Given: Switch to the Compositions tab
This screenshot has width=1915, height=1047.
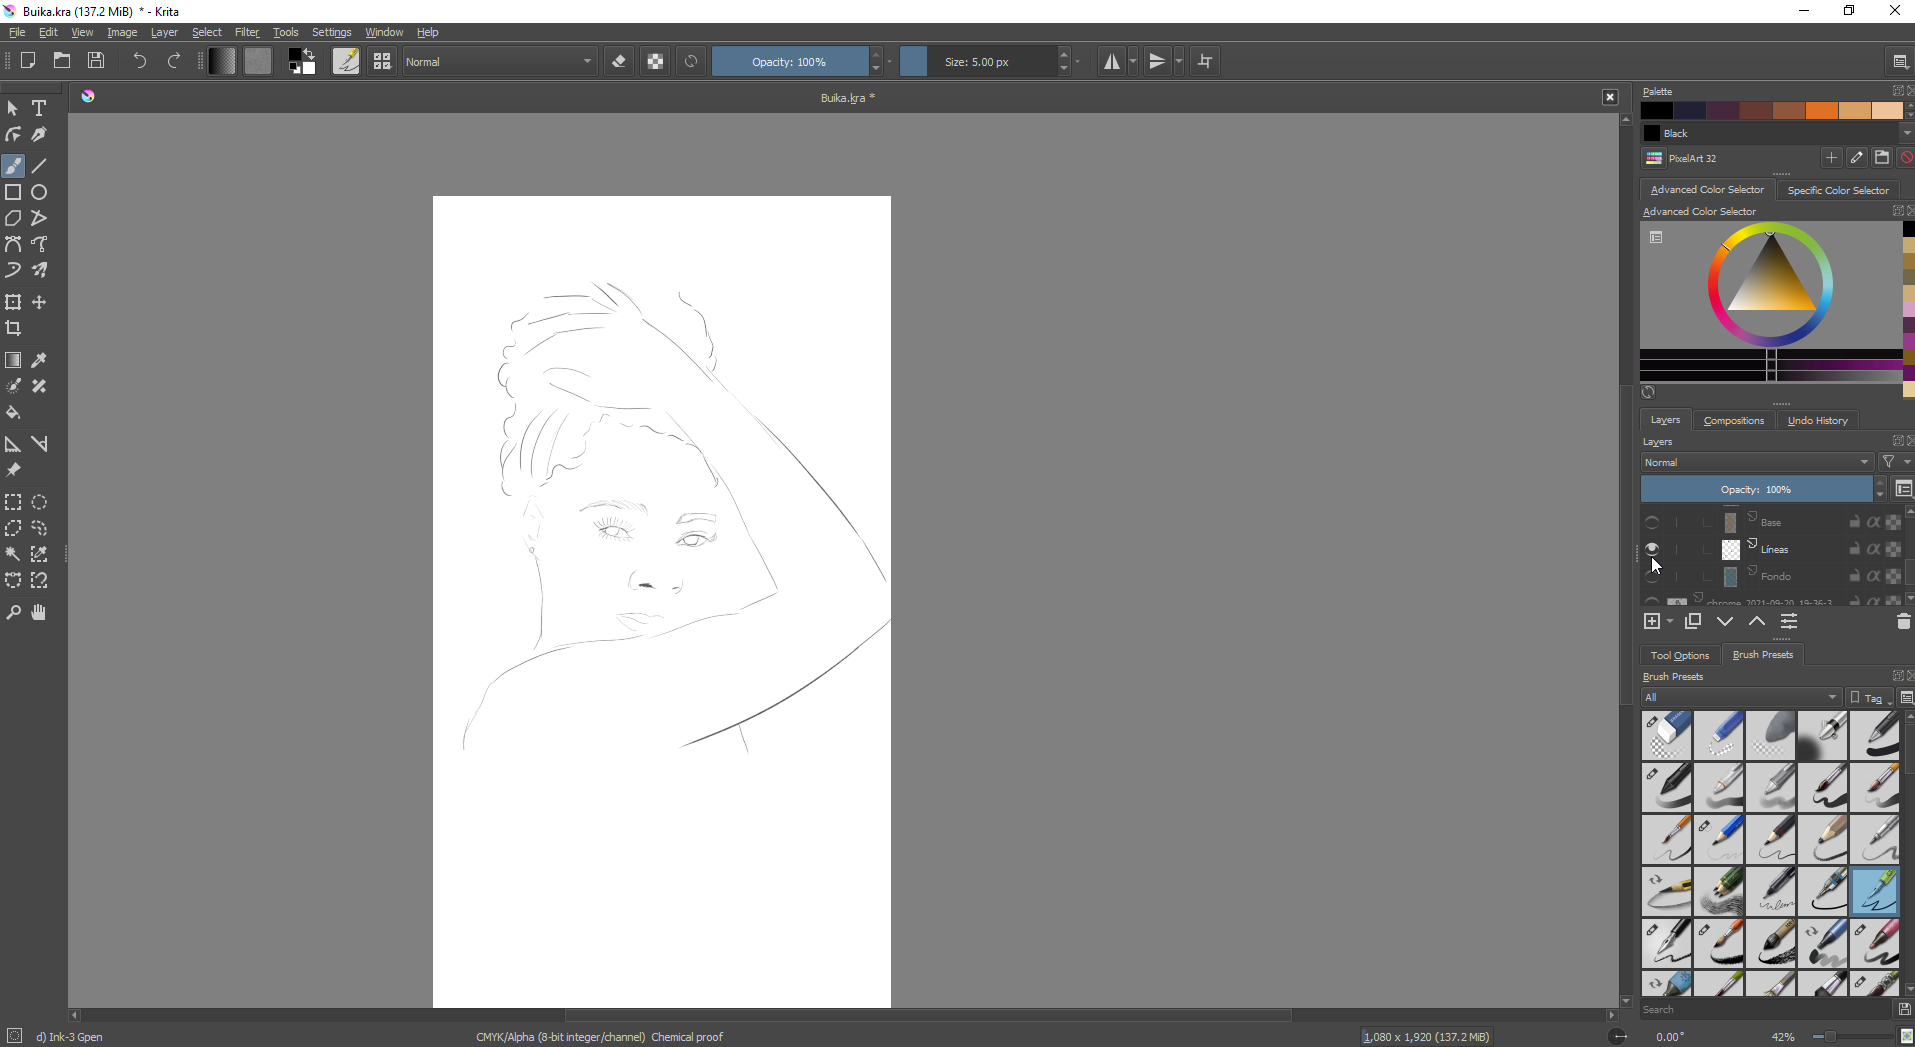Looking at the screenshot, I should (1733, 420).
